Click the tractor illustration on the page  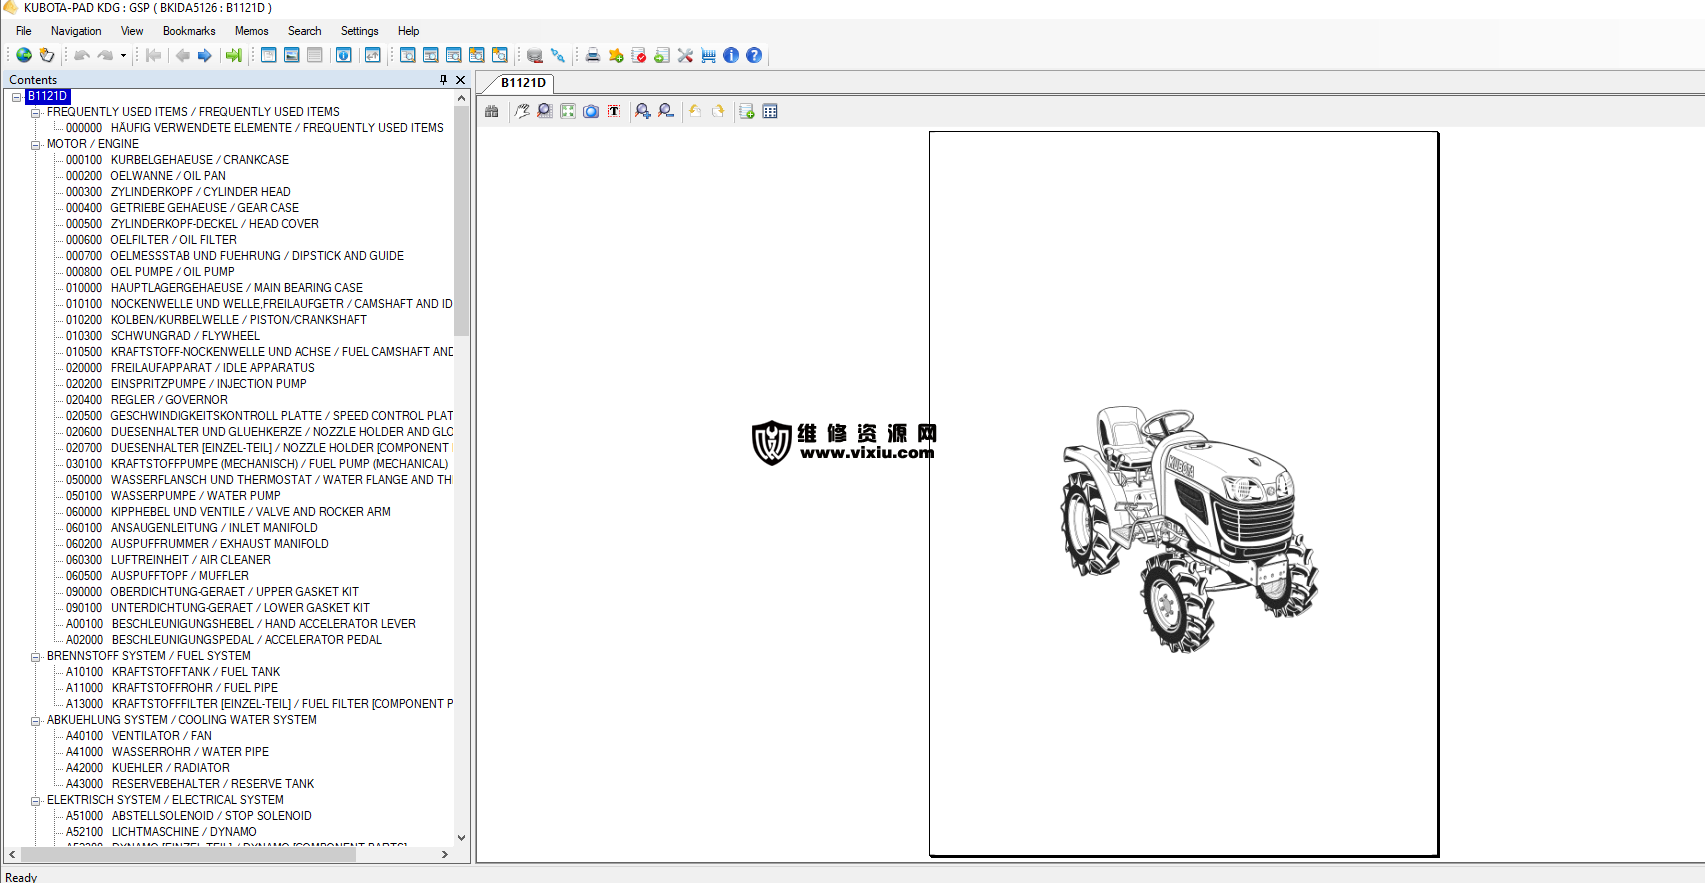[1189, 529]
